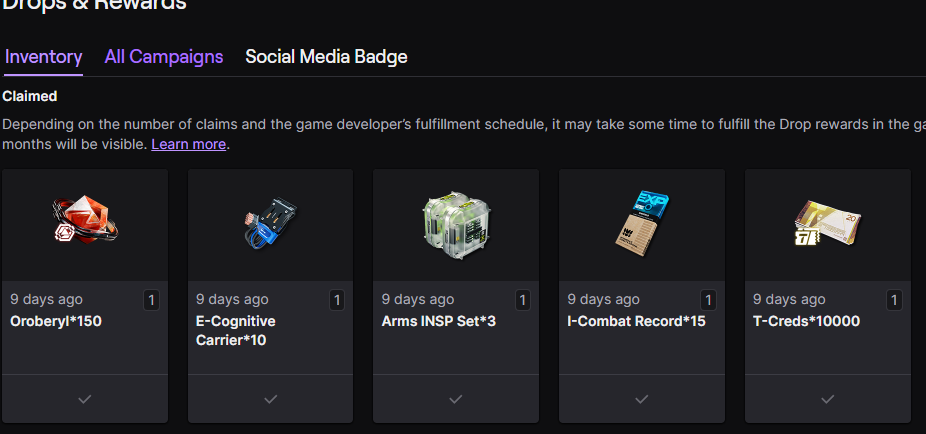
Task: Follow the Learn more link
Action: [188, 144]
